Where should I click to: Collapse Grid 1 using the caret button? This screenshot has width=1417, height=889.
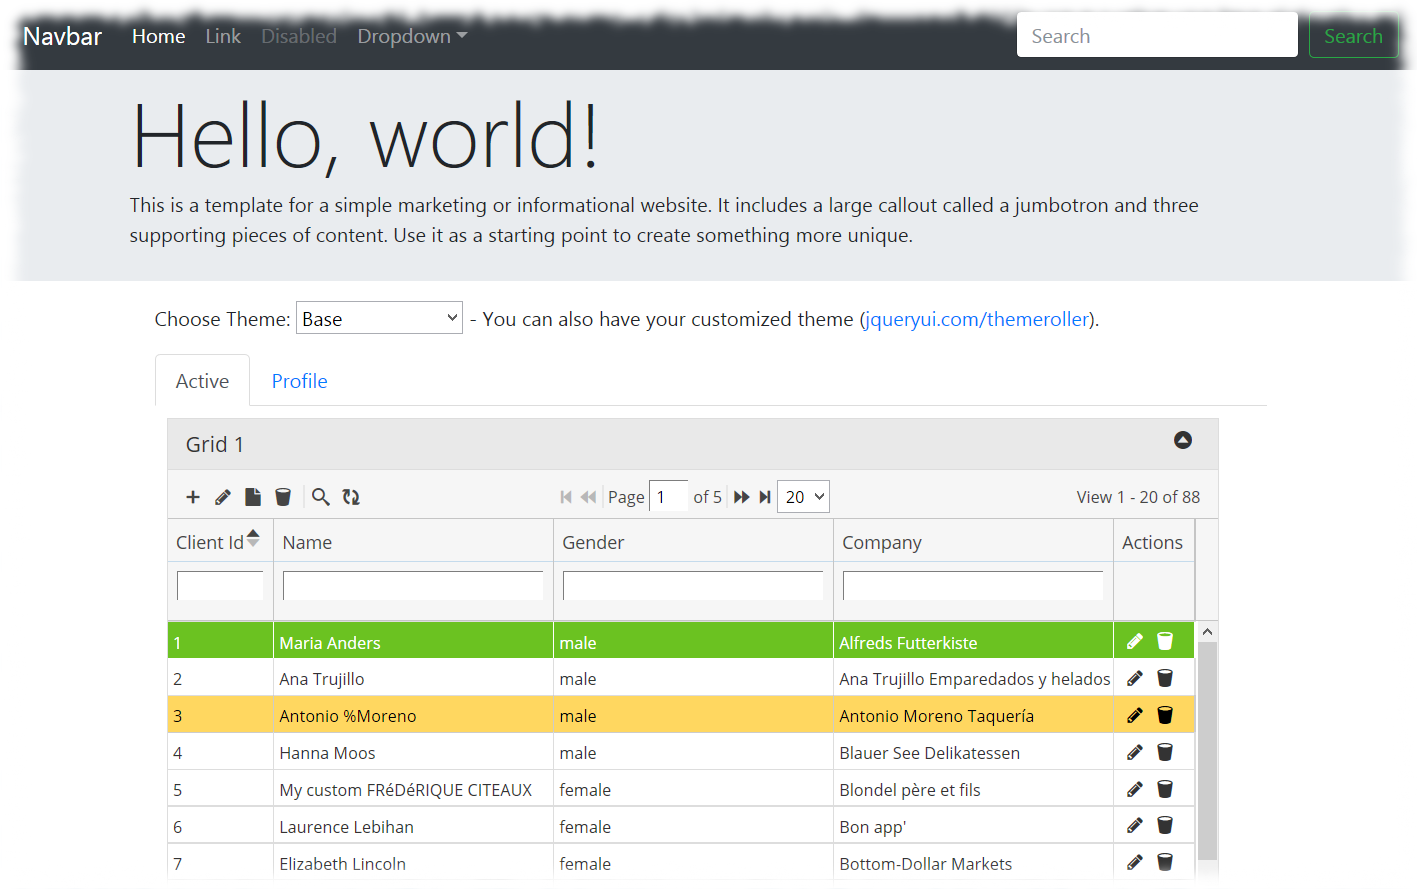1182,440
